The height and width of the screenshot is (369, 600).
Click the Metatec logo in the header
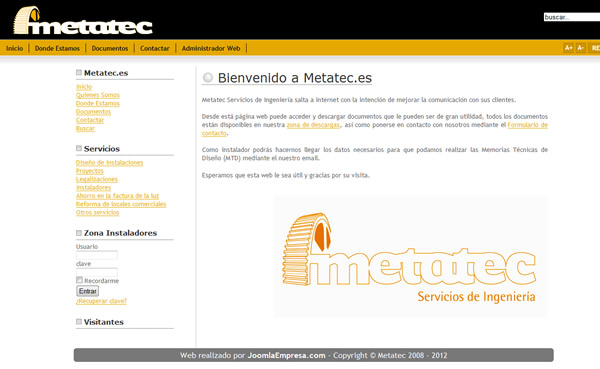(83, 20)
